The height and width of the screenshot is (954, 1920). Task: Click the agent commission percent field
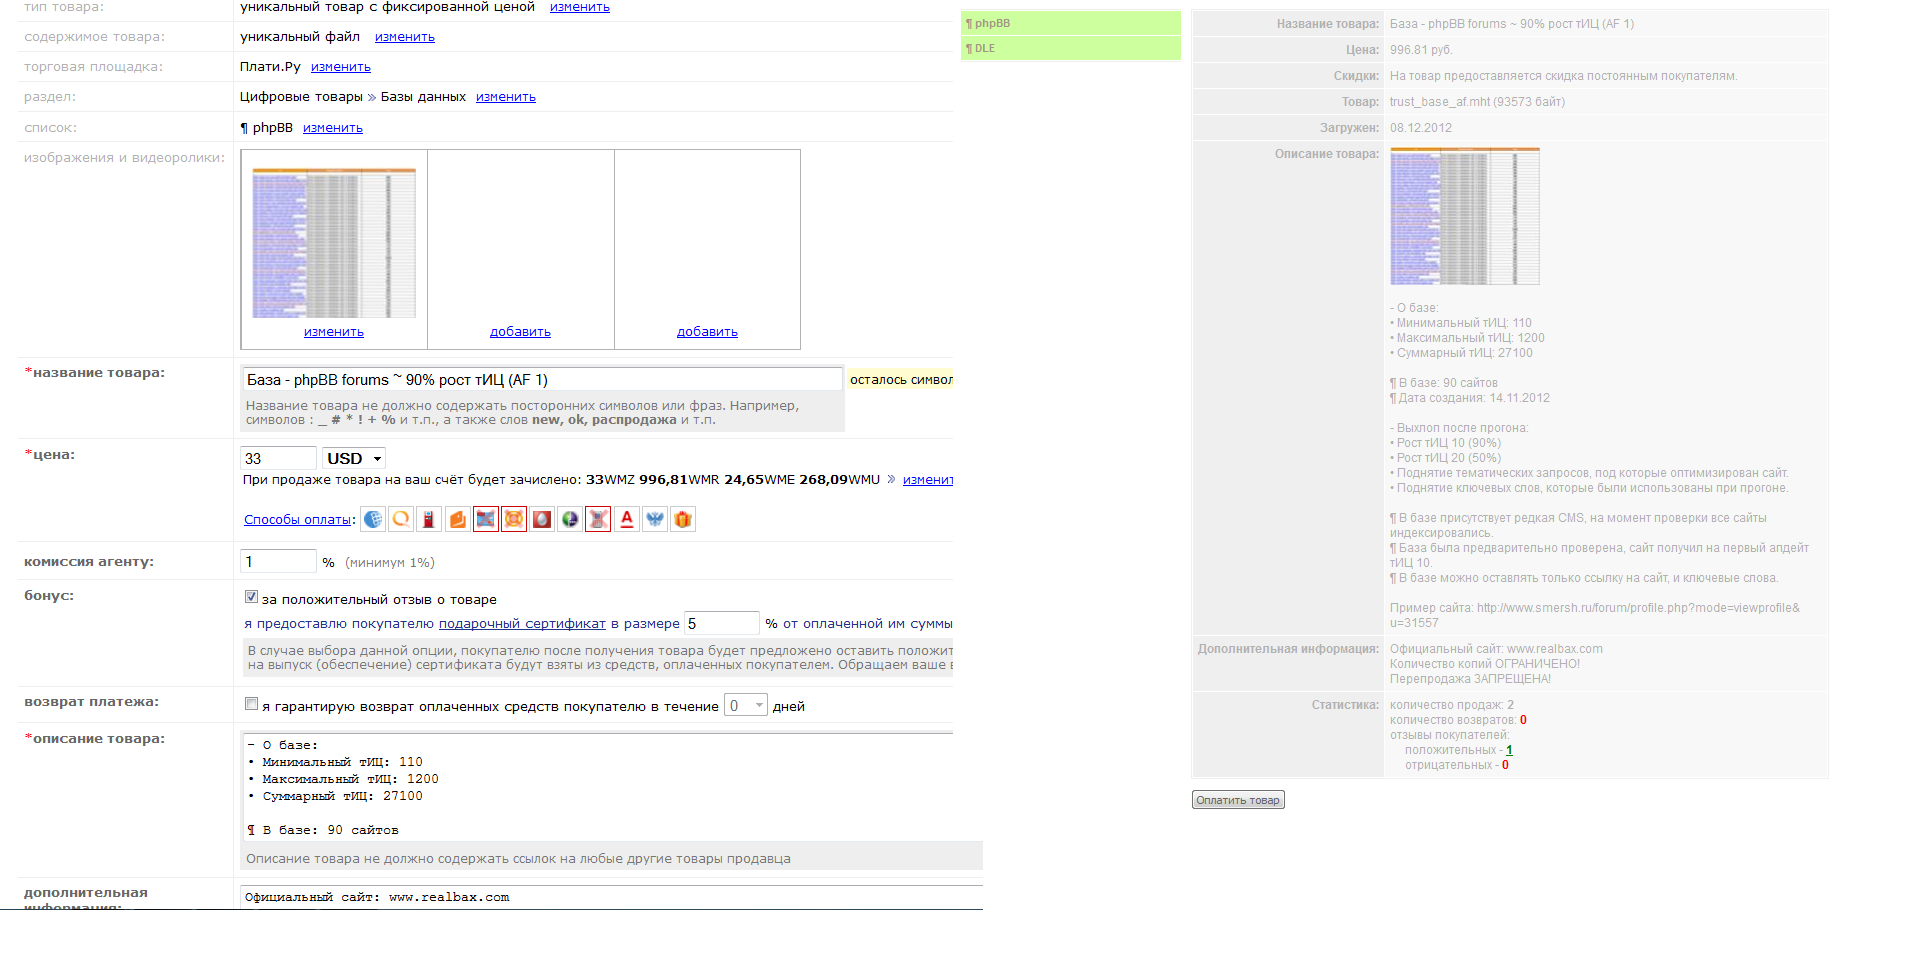coord(279,561)
